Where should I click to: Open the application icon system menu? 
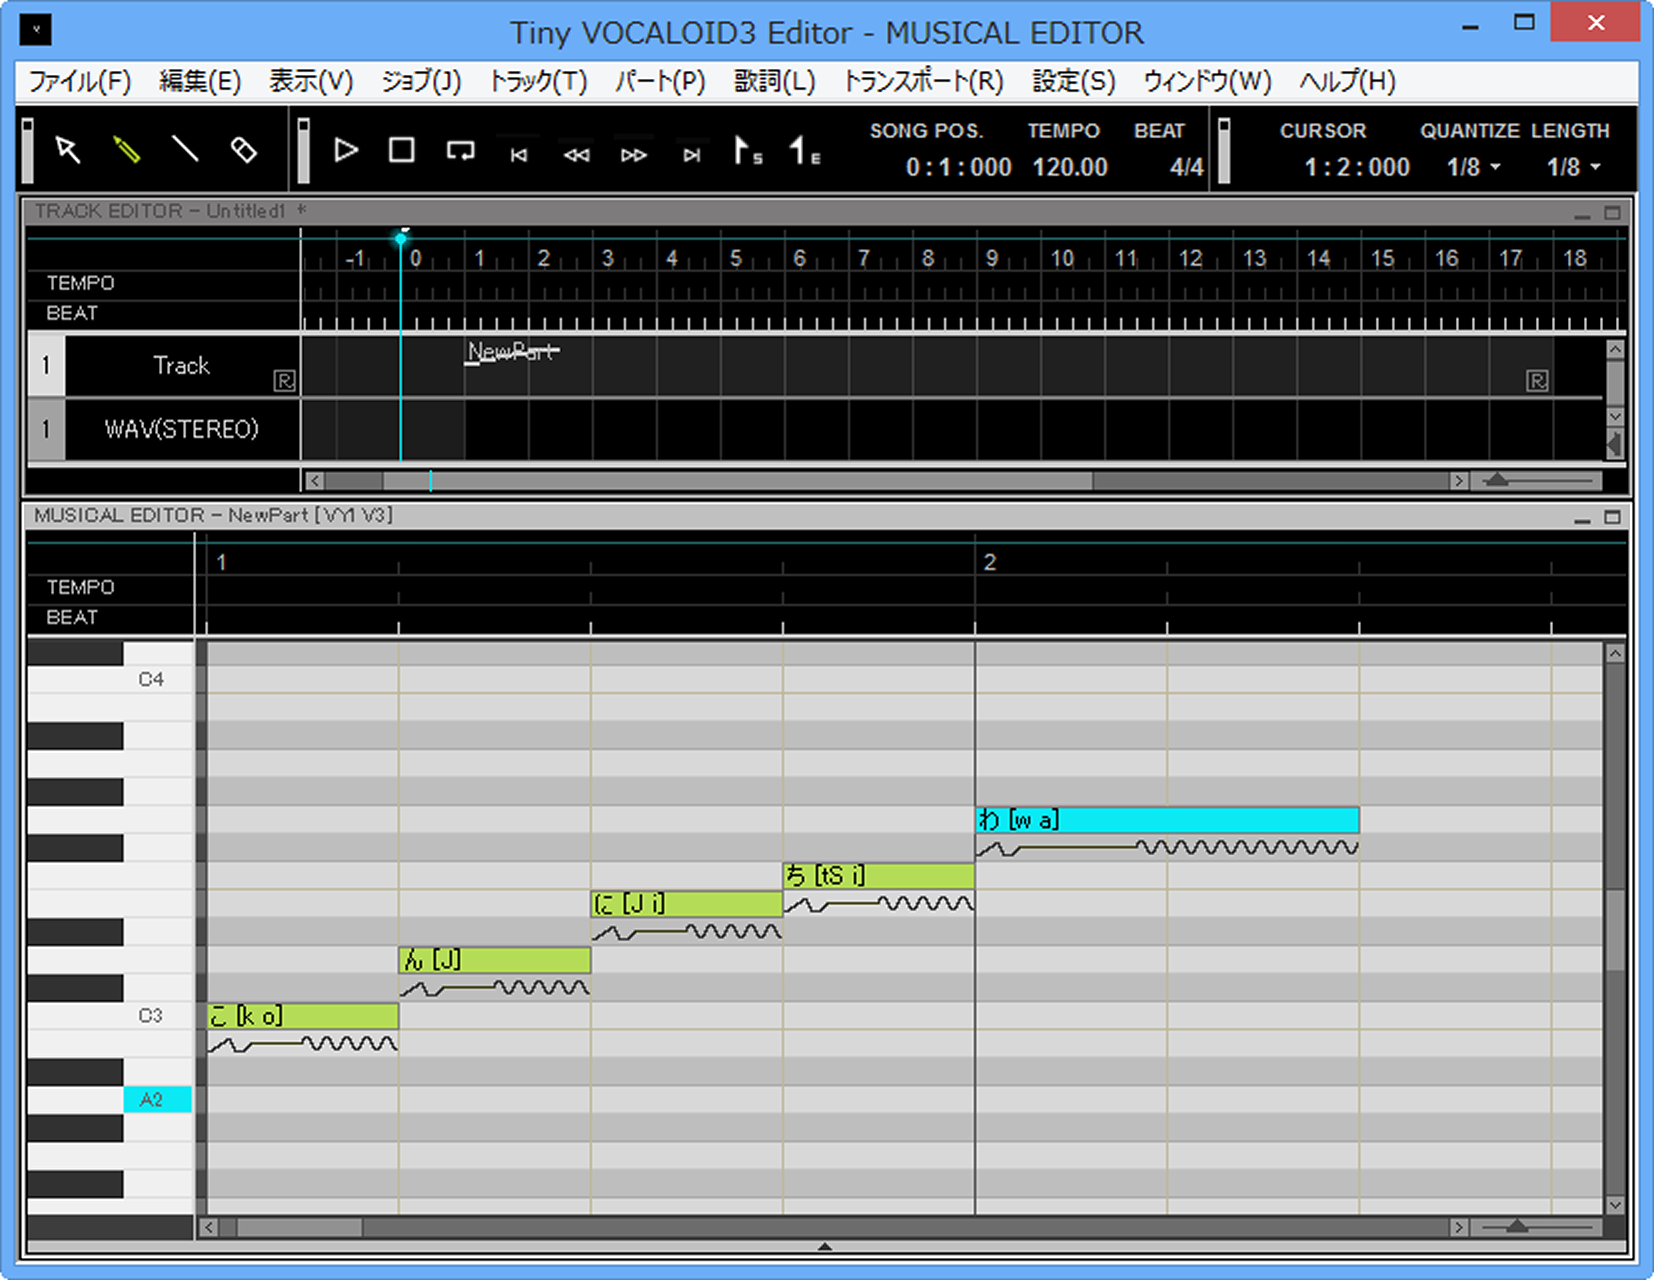[36, 29]
